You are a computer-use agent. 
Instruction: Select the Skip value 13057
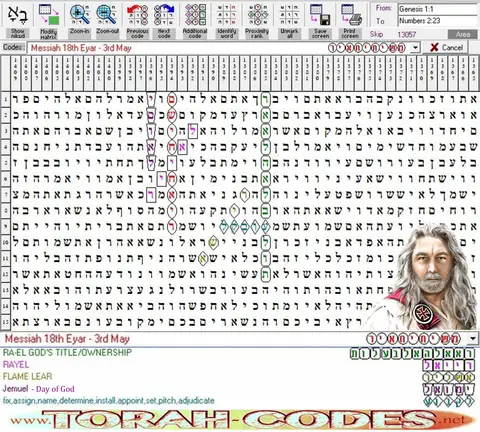[407, 34]
